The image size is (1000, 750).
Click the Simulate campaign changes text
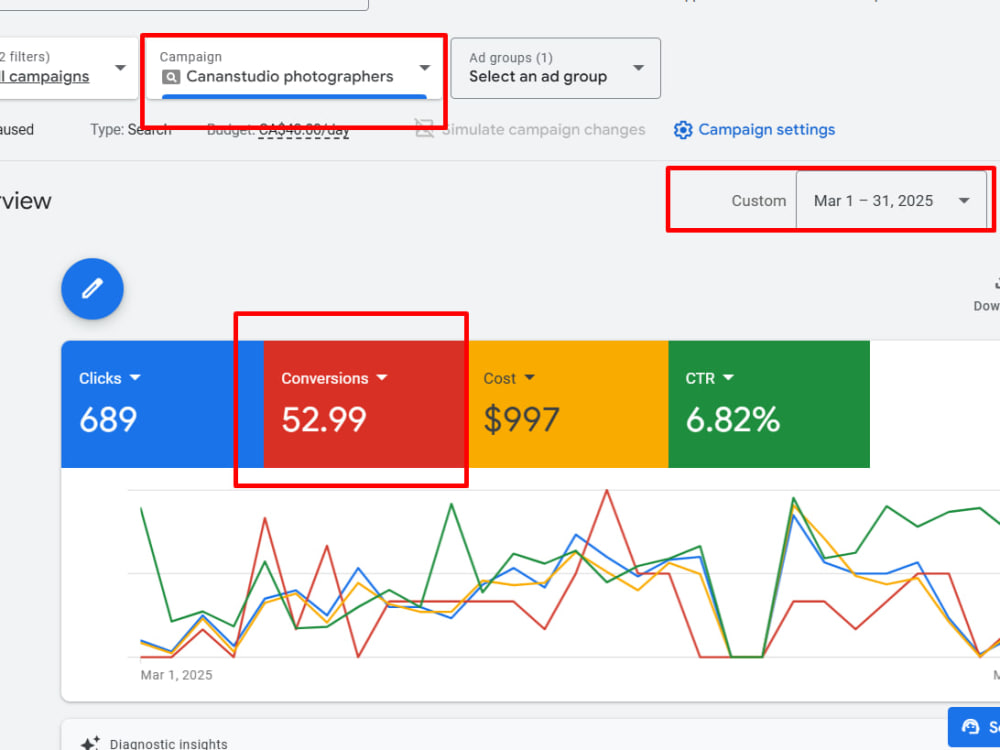(544, 129)
